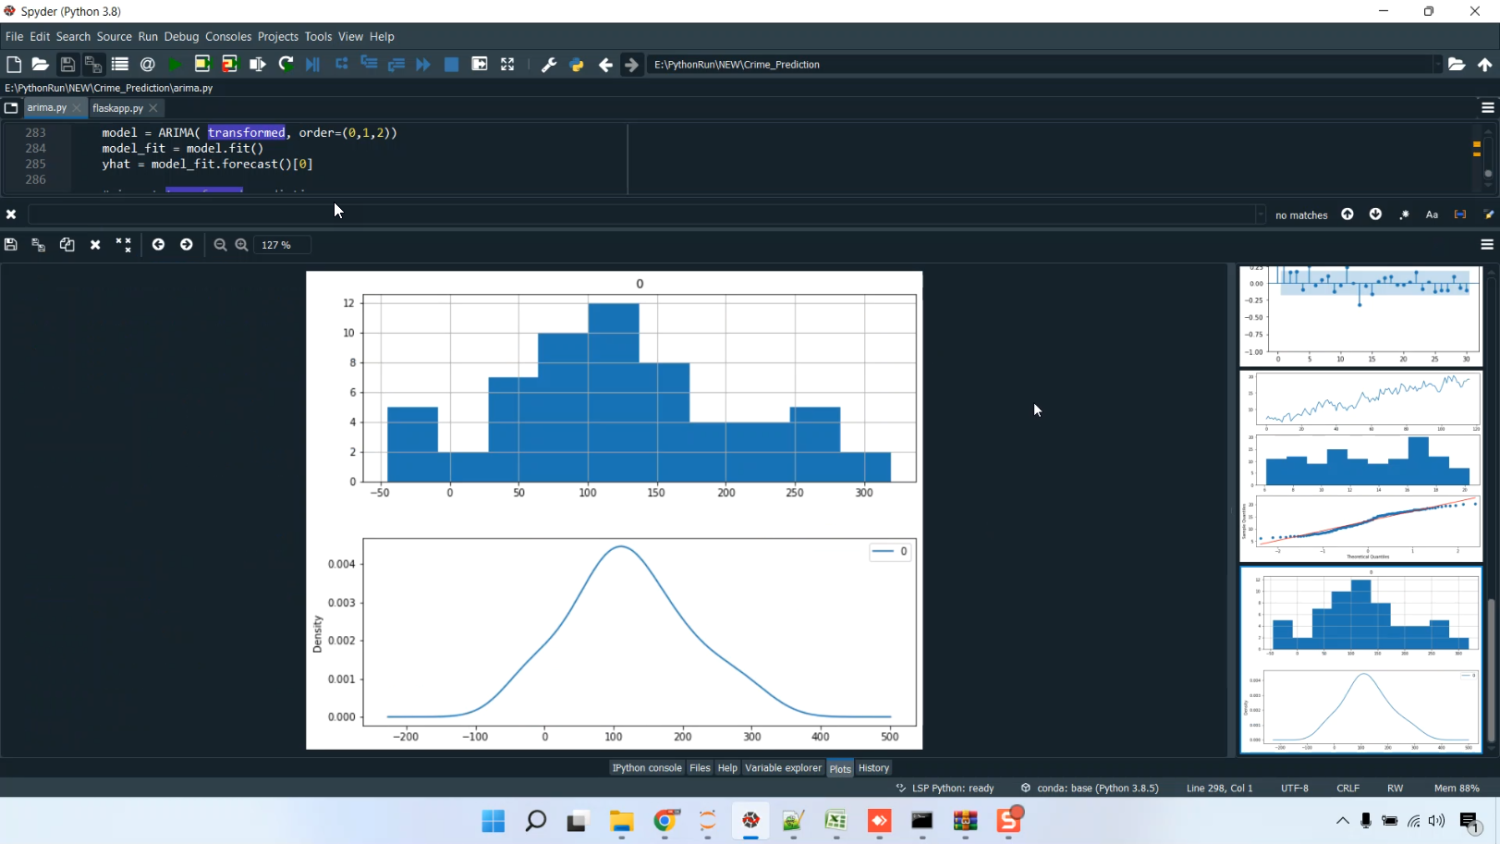
Task: Save the current plot as image
Action: [11, 245]
